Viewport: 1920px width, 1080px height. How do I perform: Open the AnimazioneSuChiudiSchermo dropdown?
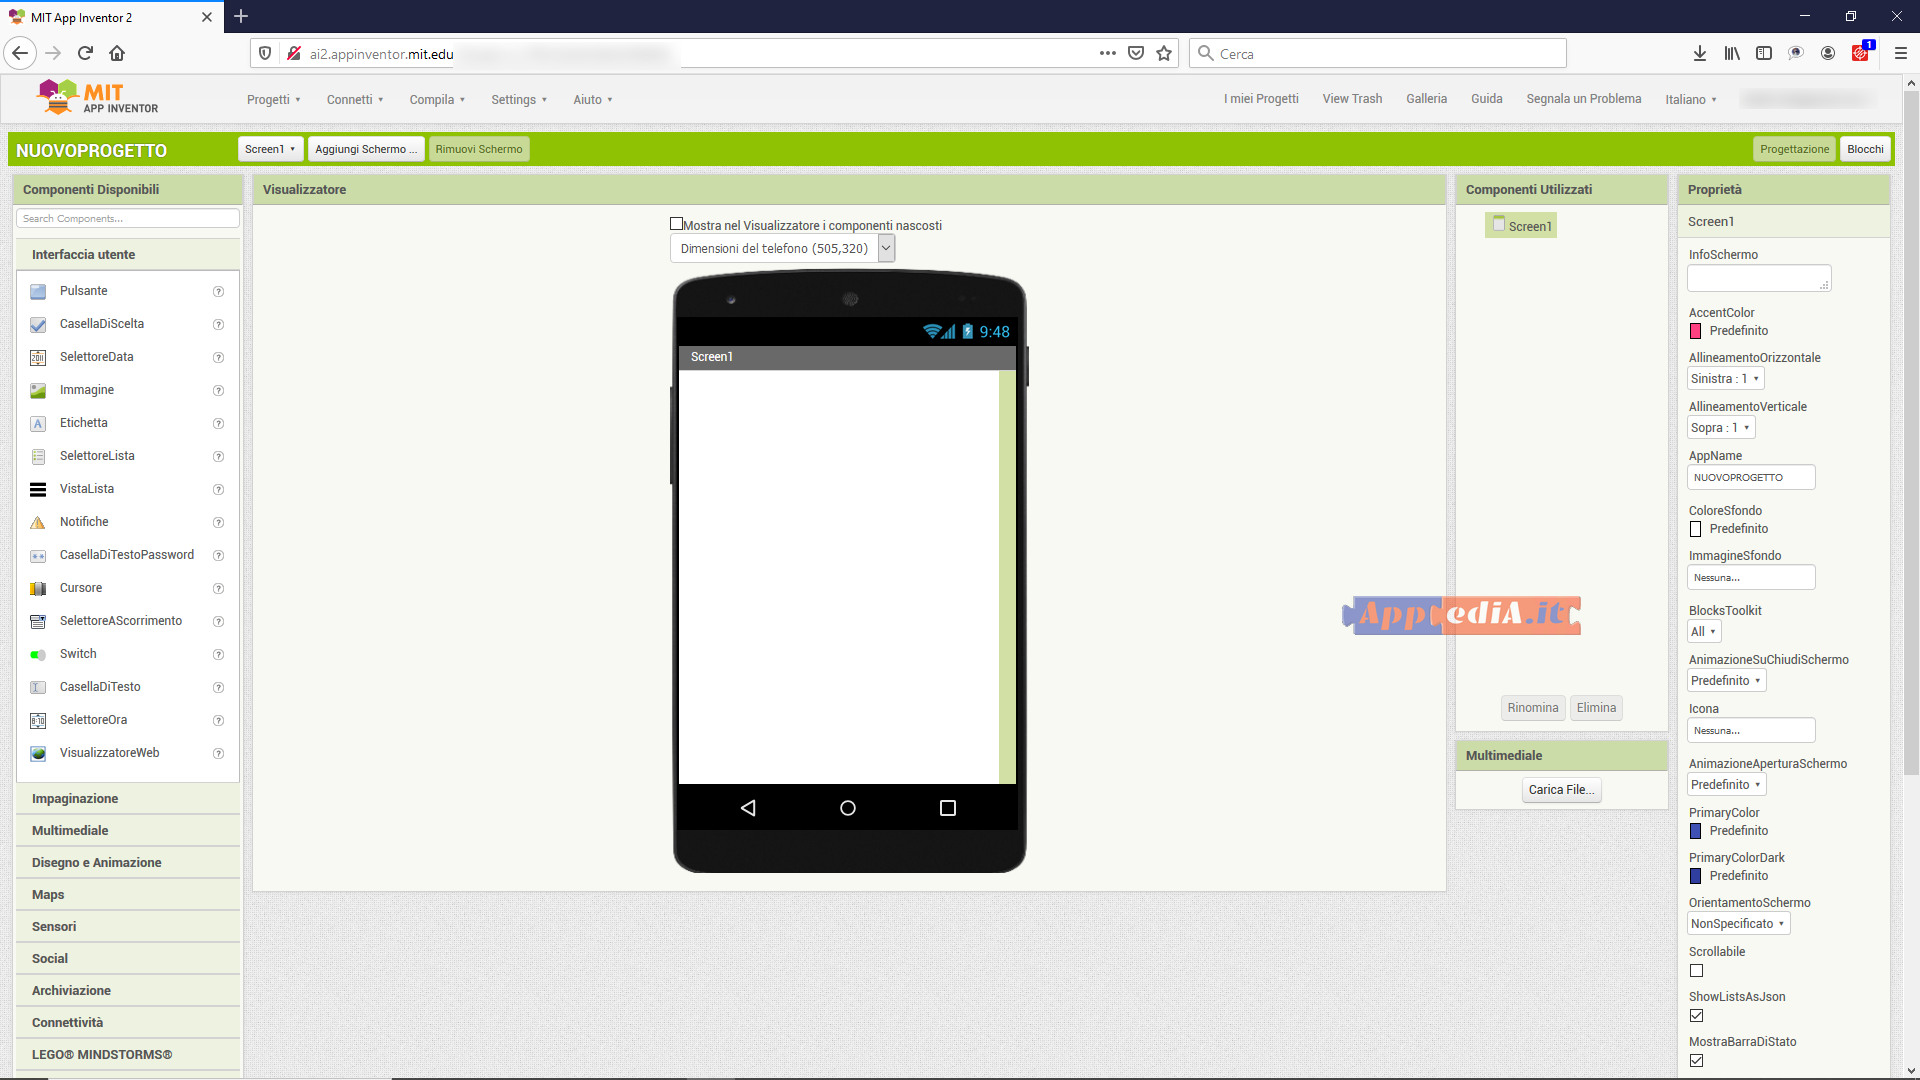[1726, 681]
